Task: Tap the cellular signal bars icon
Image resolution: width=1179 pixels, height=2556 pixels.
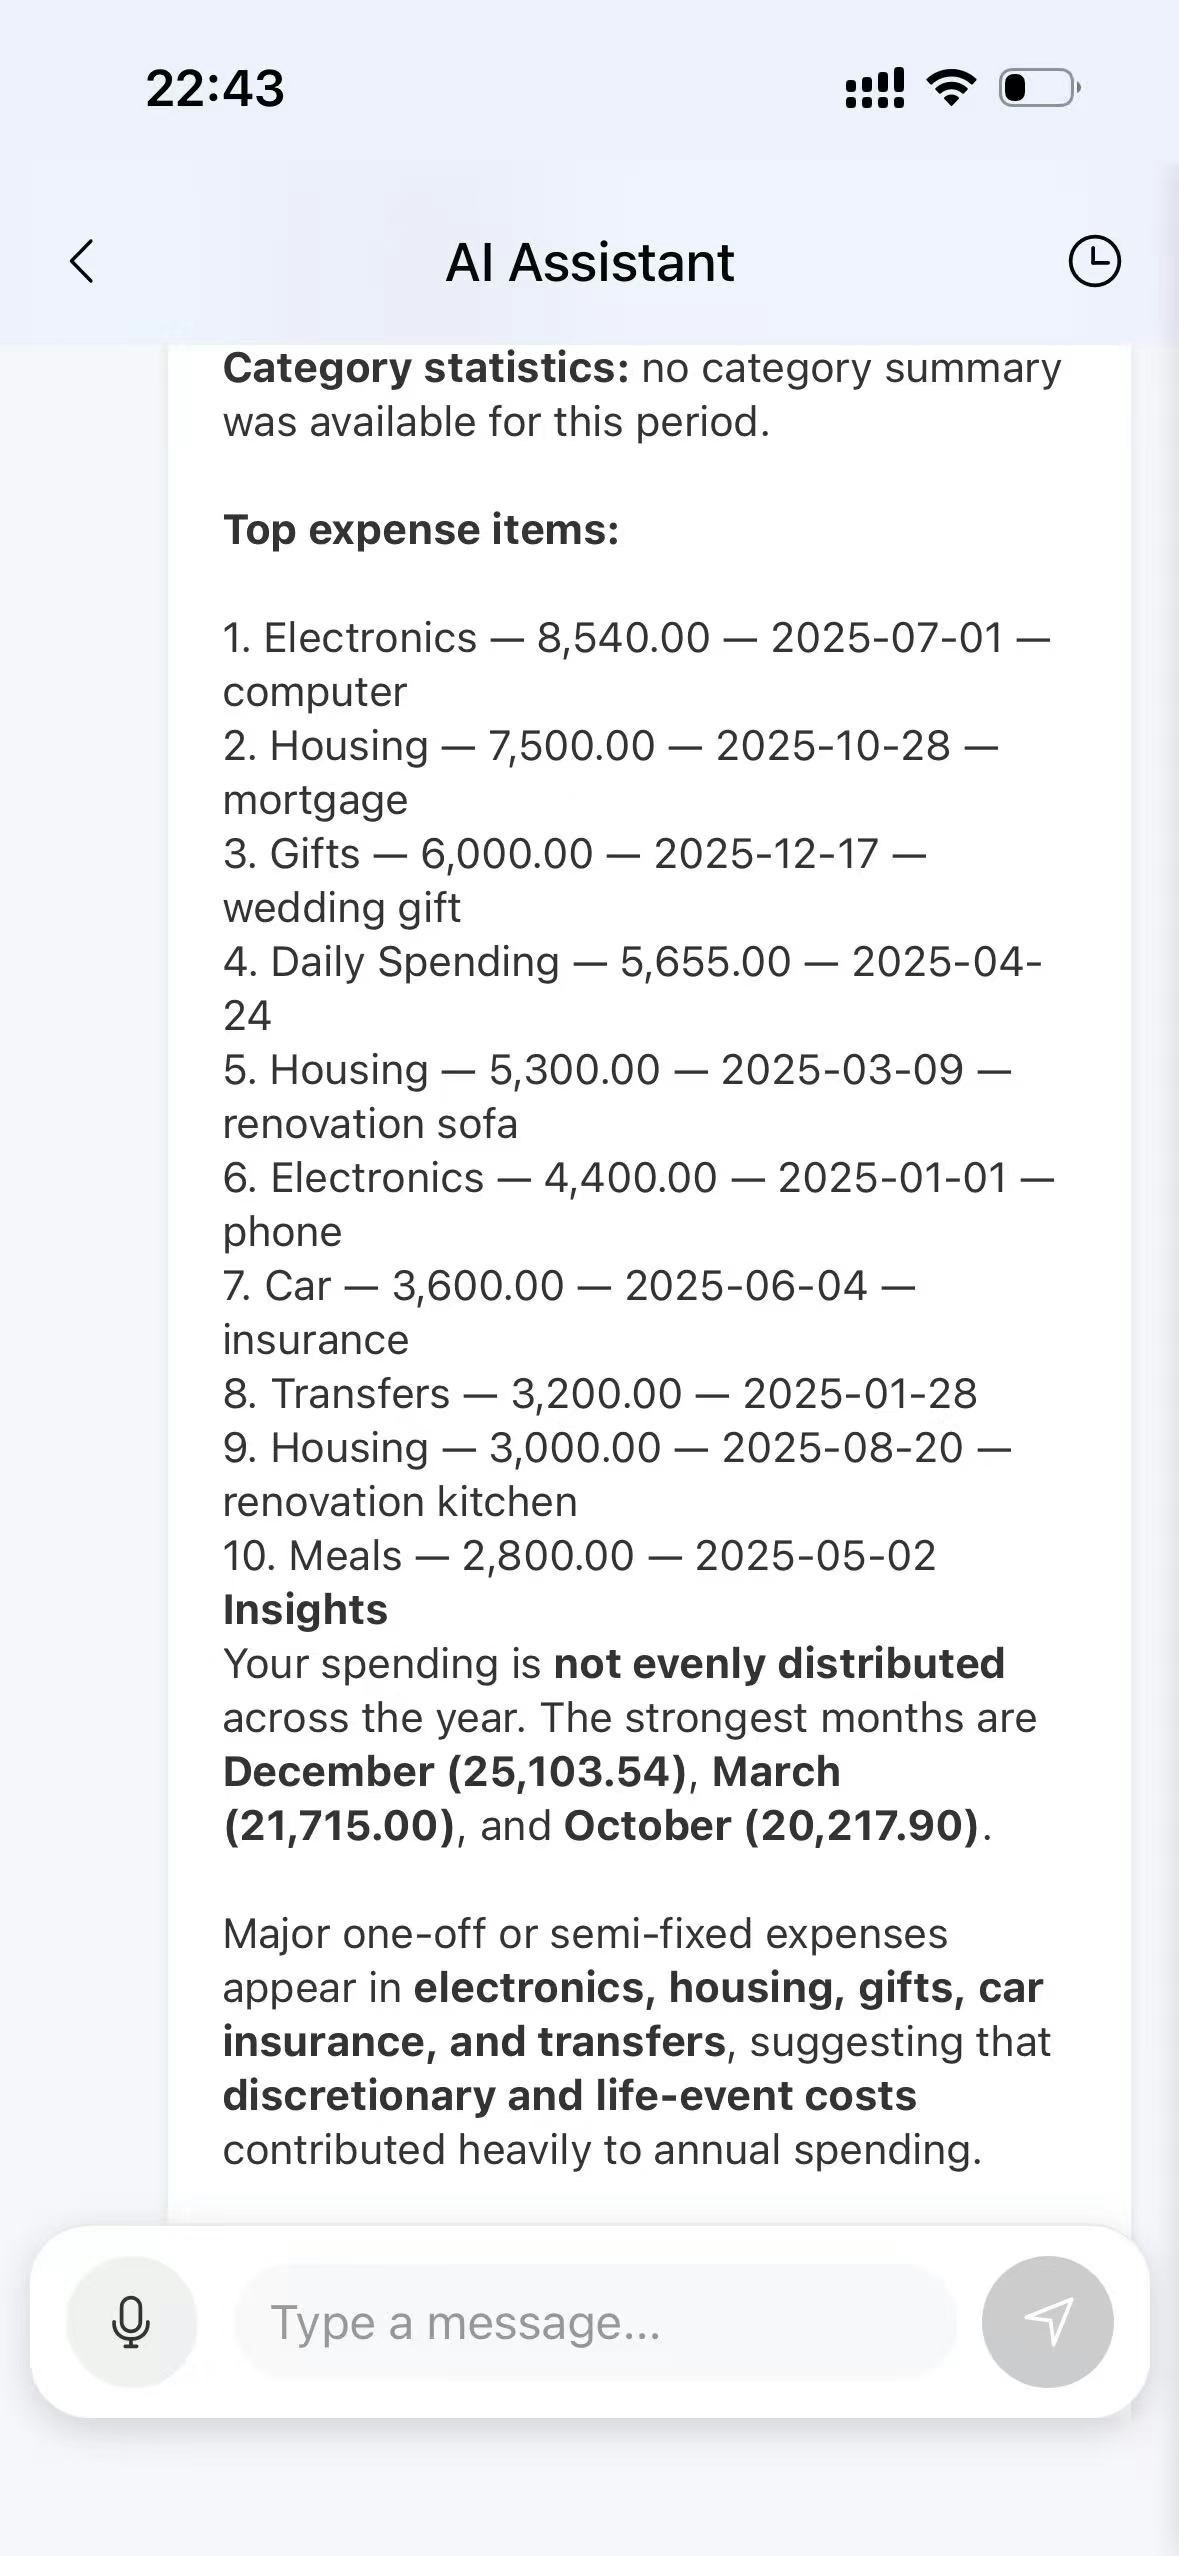Action: [875, 88]
